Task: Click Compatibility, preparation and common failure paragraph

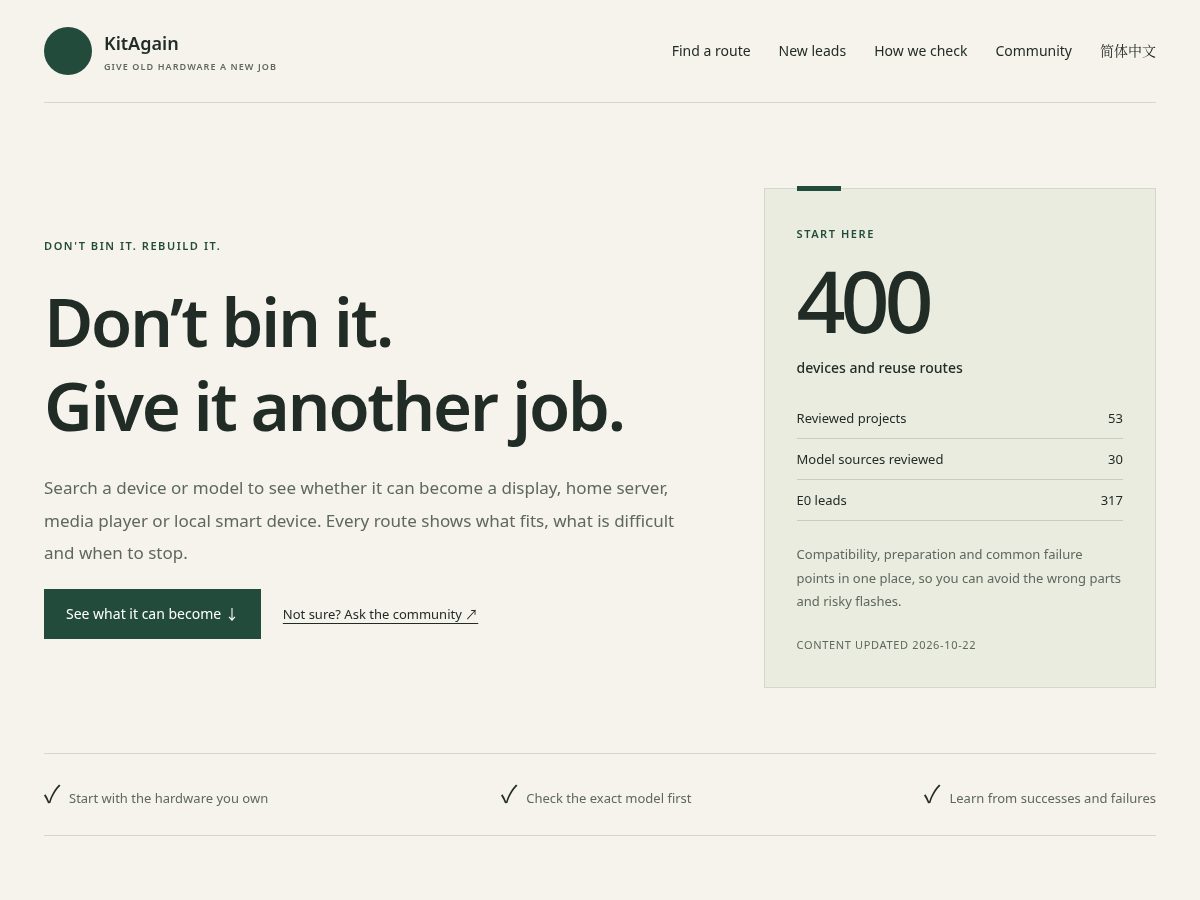Action: pos(958,578)
